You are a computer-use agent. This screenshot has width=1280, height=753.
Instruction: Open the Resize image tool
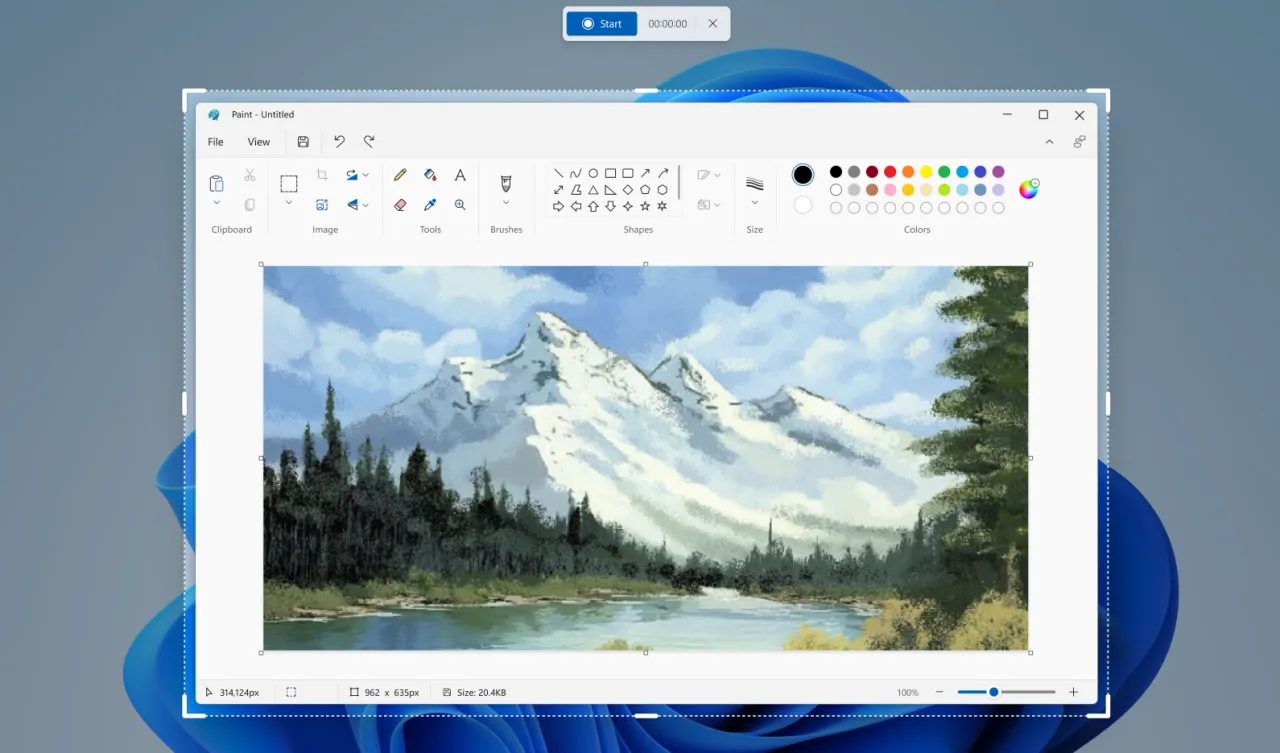click(322, 204)
